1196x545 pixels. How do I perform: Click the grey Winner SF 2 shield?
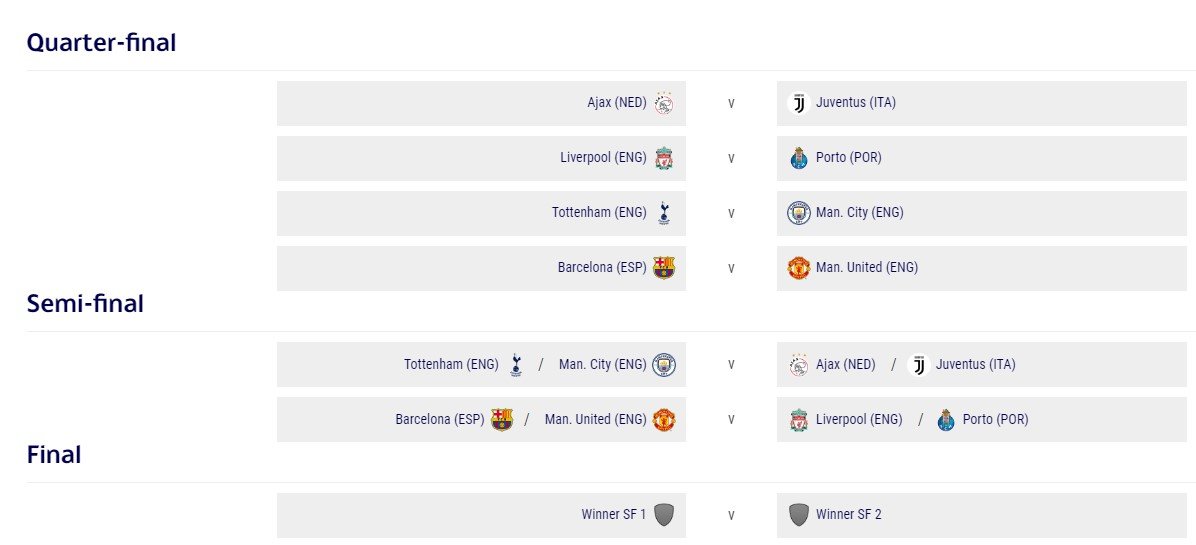click(799, 515)
